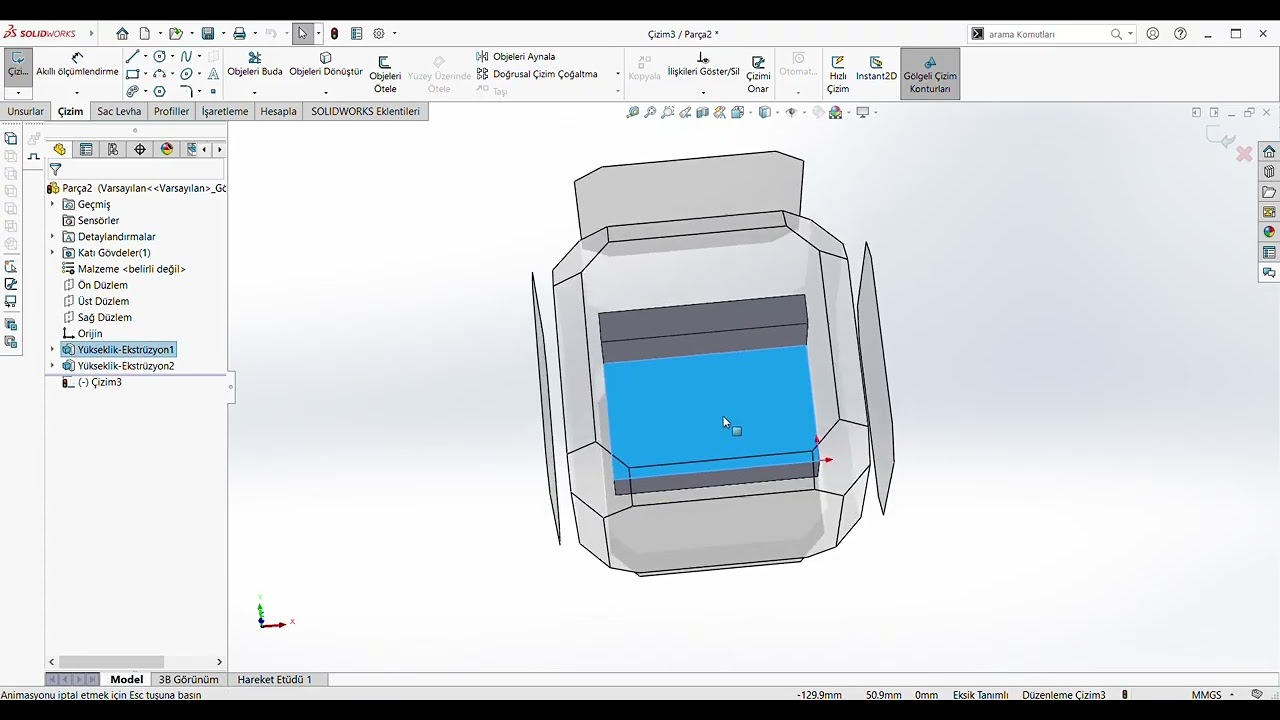The width and height of the screenshot is (1280, 720).
Task: Open the FeatureManager design tree tab
Action: point(59,149)
